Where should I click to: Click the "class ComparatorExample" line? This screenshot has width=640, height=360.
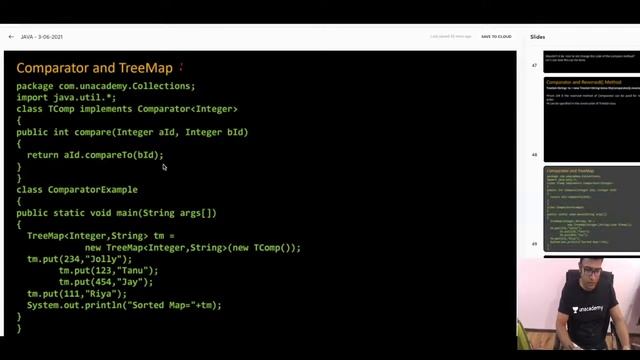click(77, 190)
